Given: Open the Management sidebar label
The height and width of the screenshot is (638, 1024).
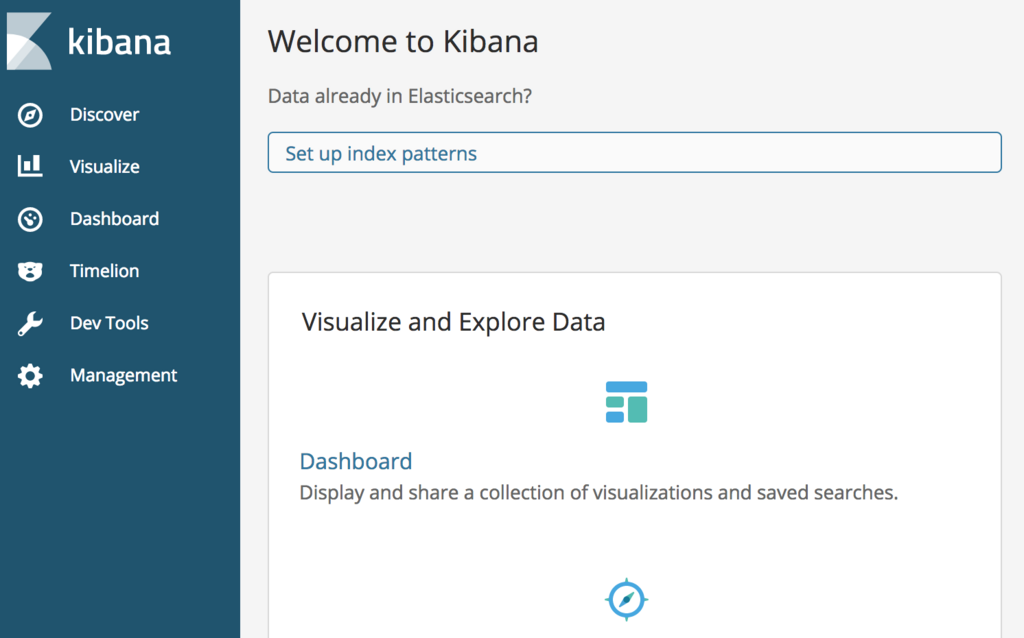Looking at the screenshot, I should (x=123, y=376).
